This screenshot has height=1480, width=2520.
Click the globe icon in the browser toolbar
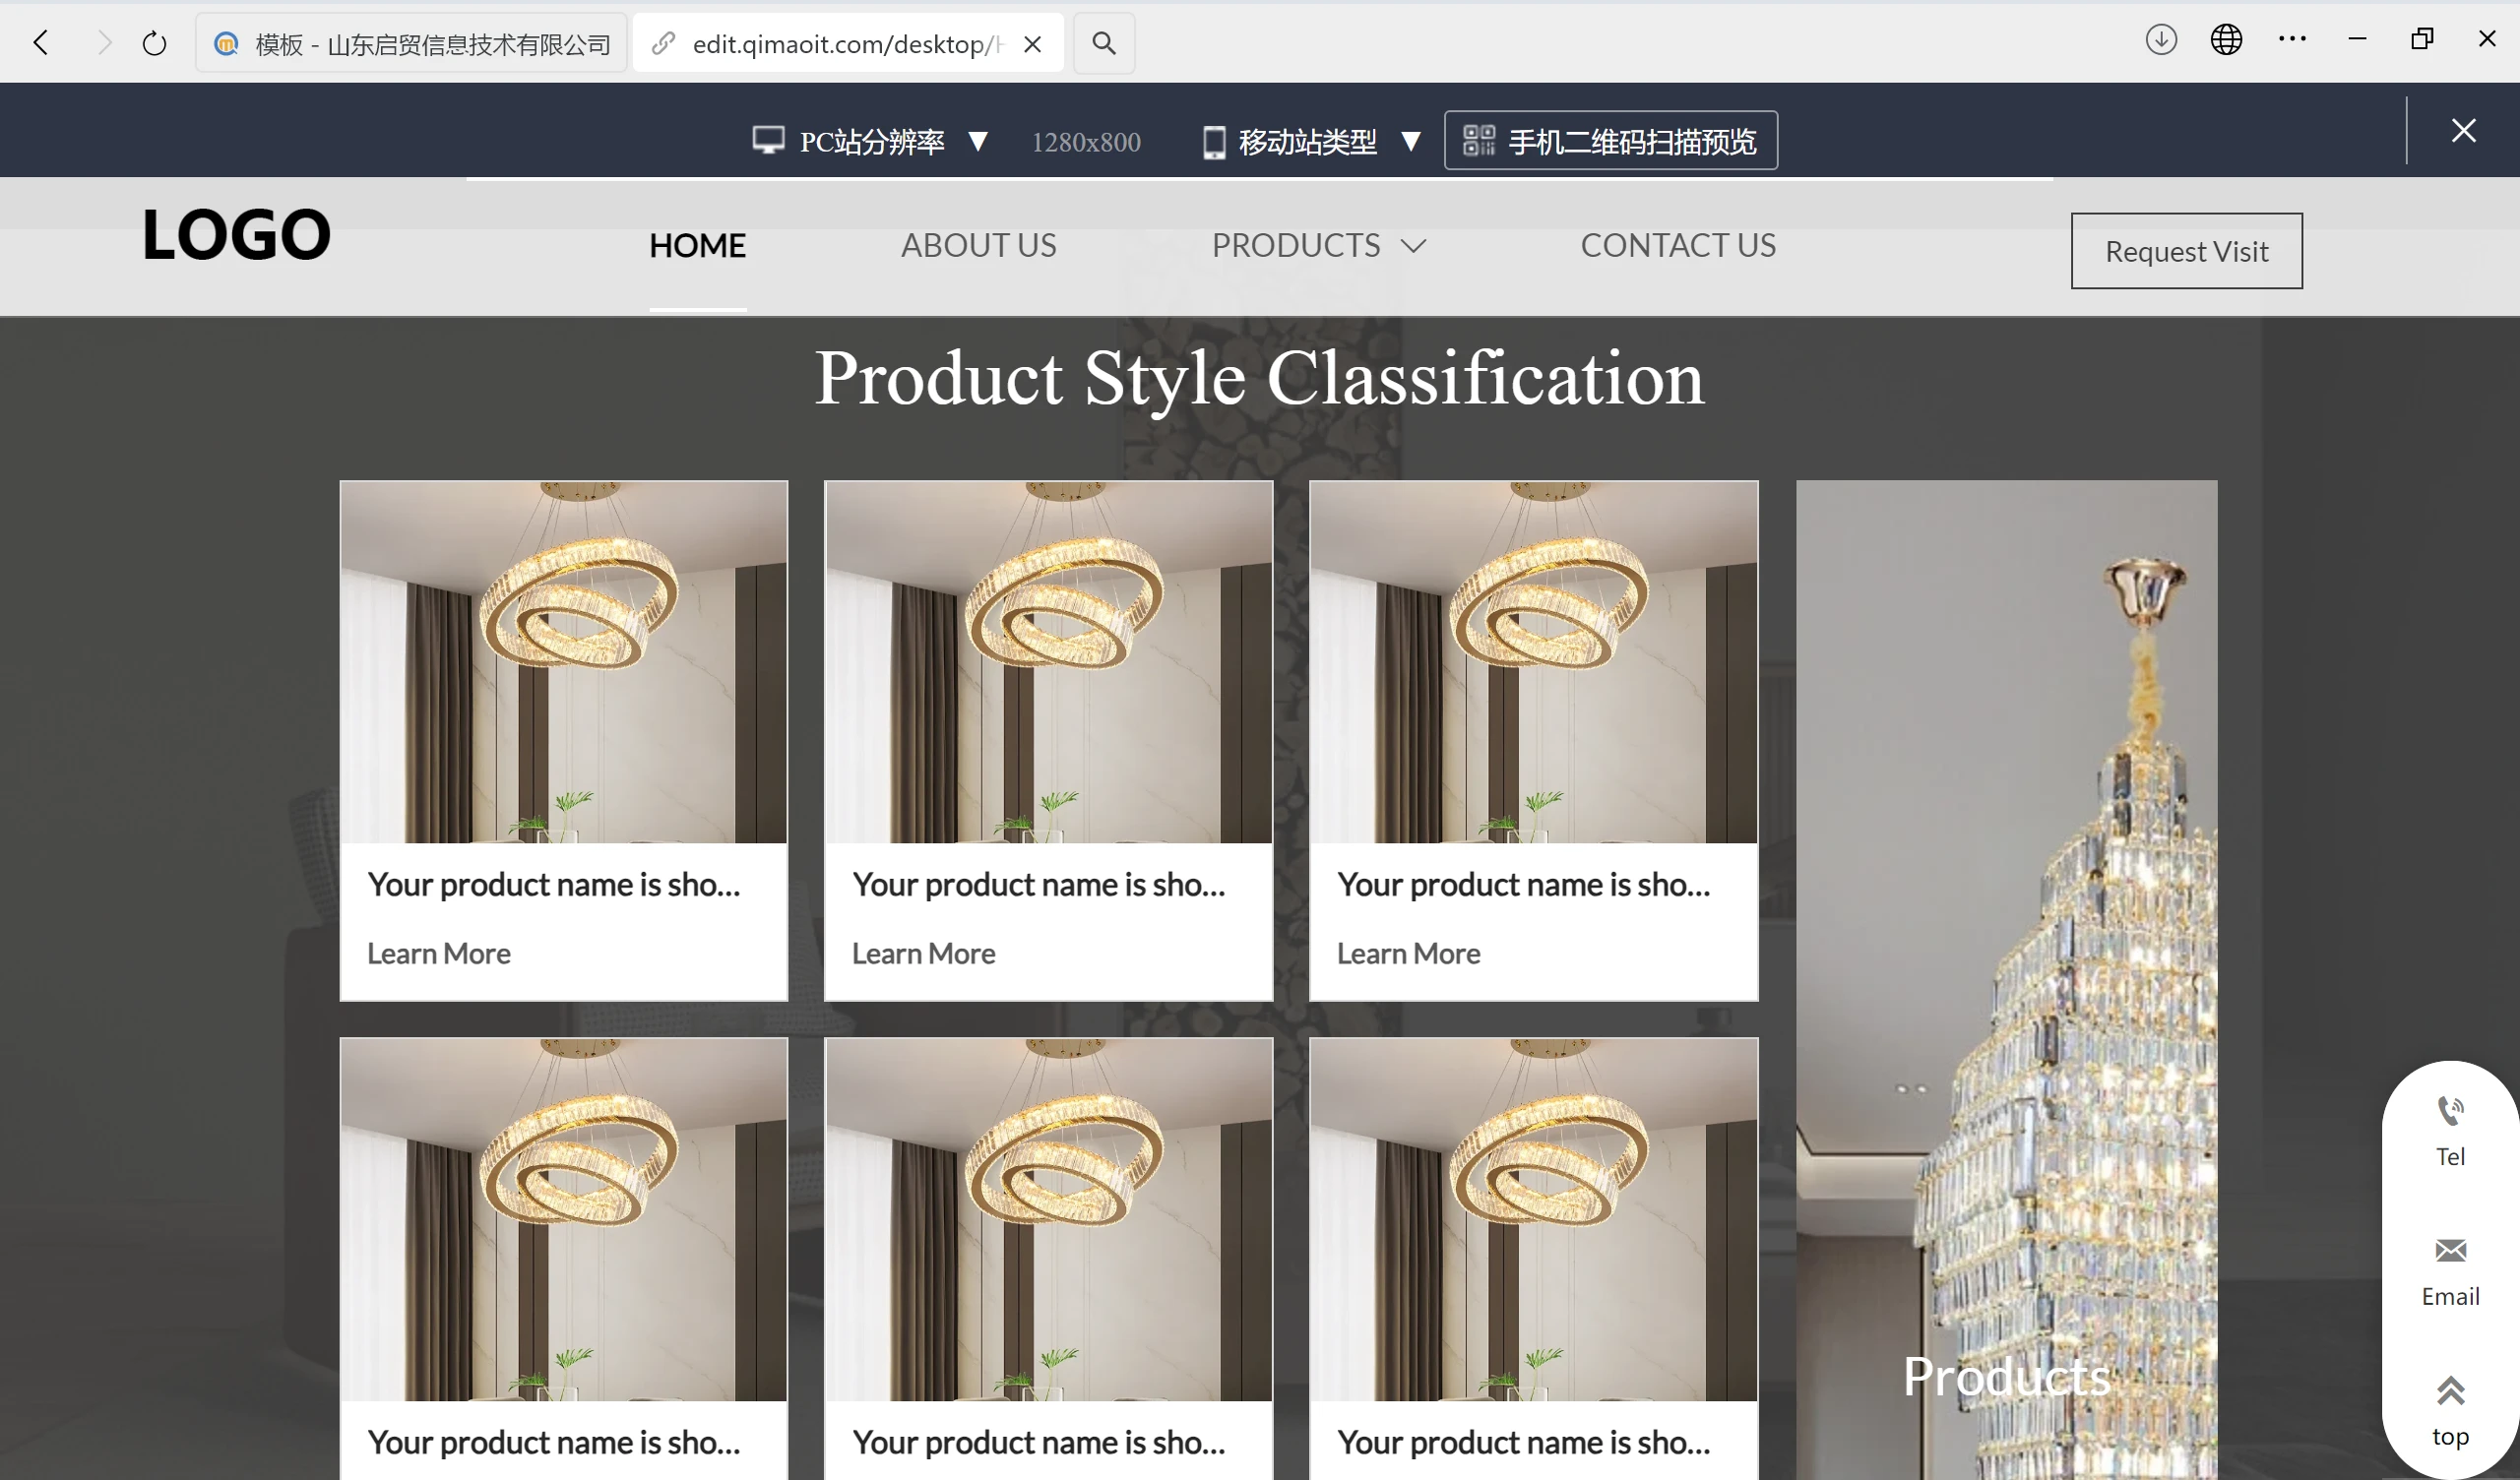(2226, 40)
